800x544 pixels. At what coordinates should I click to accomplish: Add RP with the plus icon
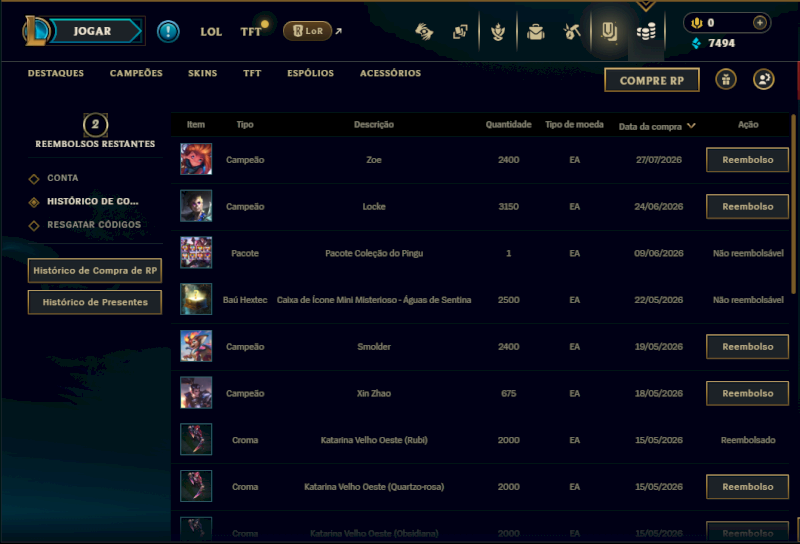pos(760,22)
